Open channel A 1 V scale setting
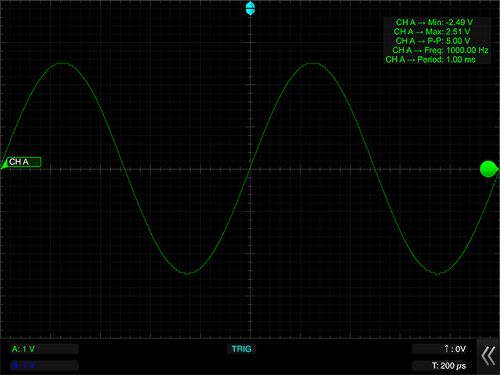The image size is (500, 375). click(44, 349)
